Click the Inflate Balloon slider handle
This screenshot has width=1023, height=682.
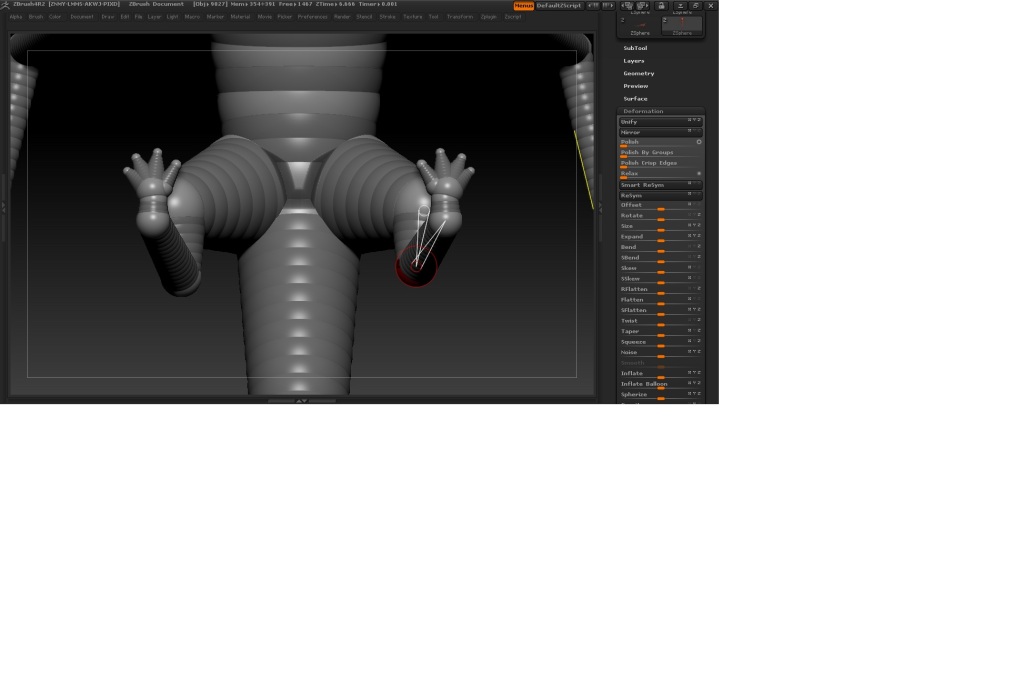pyautogui.click(x=661, y=388)
